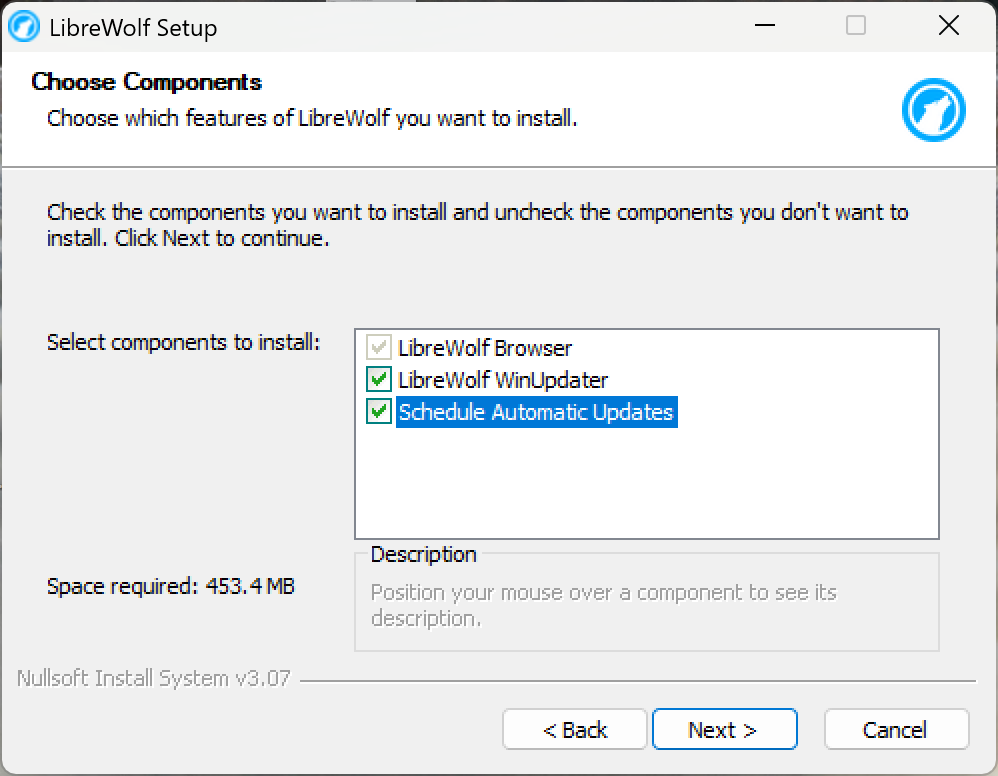Click the highlighted Schedule Automatic Updates label
This screenshot has height=776, width=998.
(536, 412)
